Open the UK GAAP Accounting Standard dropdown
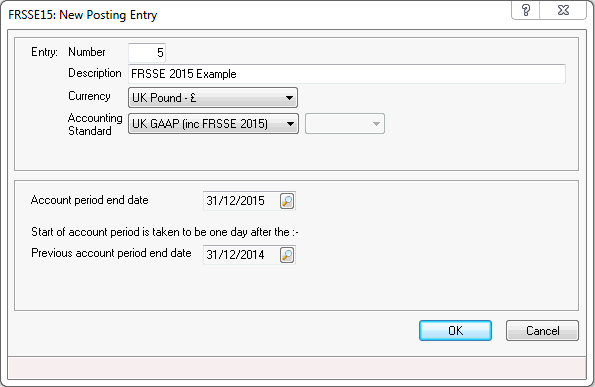 pyautogui.click(x=213, y=124)
